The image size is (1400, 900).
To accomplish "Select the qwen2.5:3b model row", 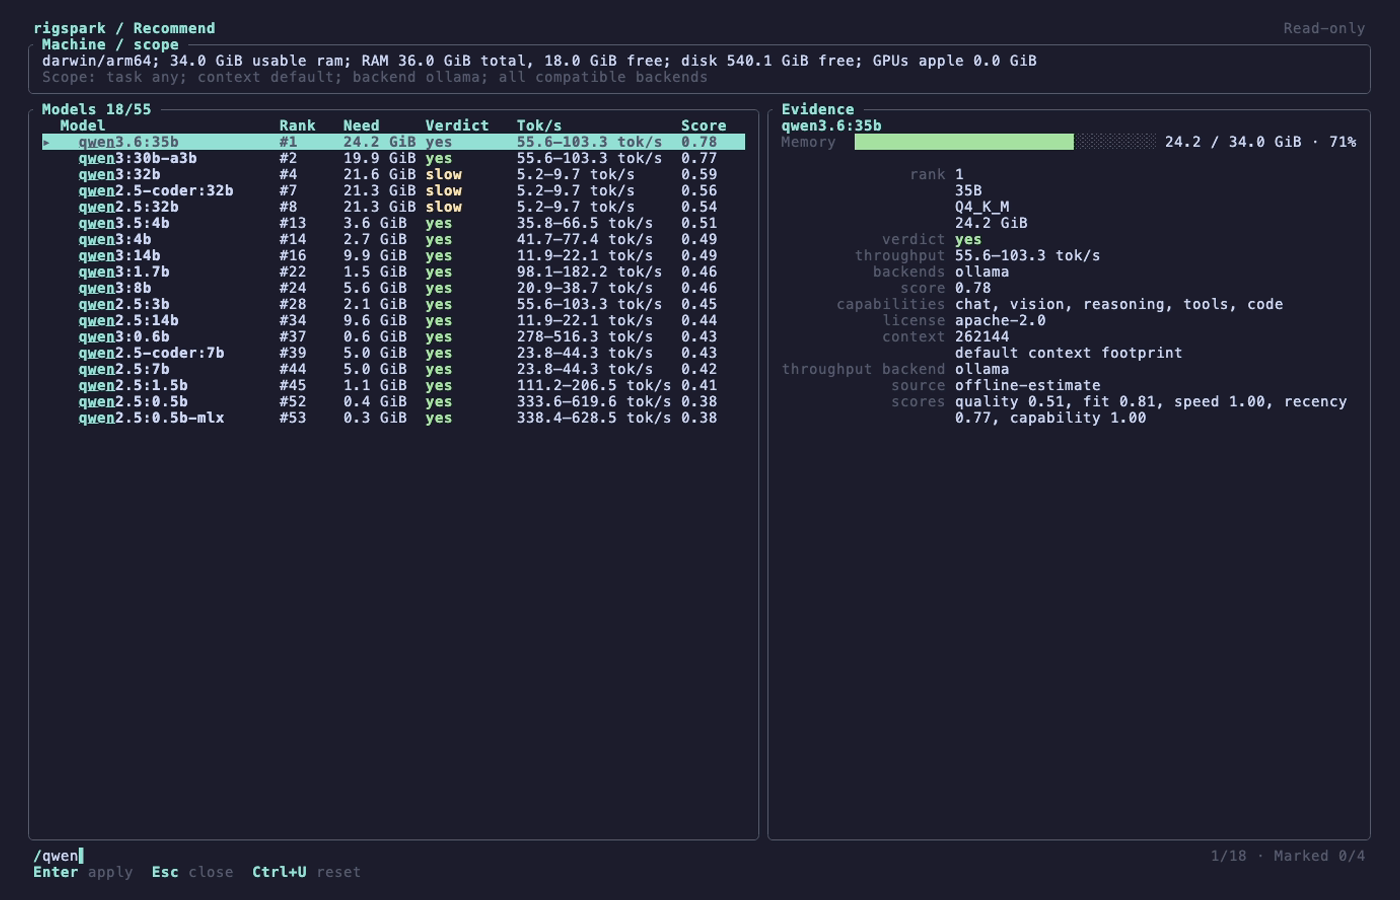I will (x=393, y=304).
